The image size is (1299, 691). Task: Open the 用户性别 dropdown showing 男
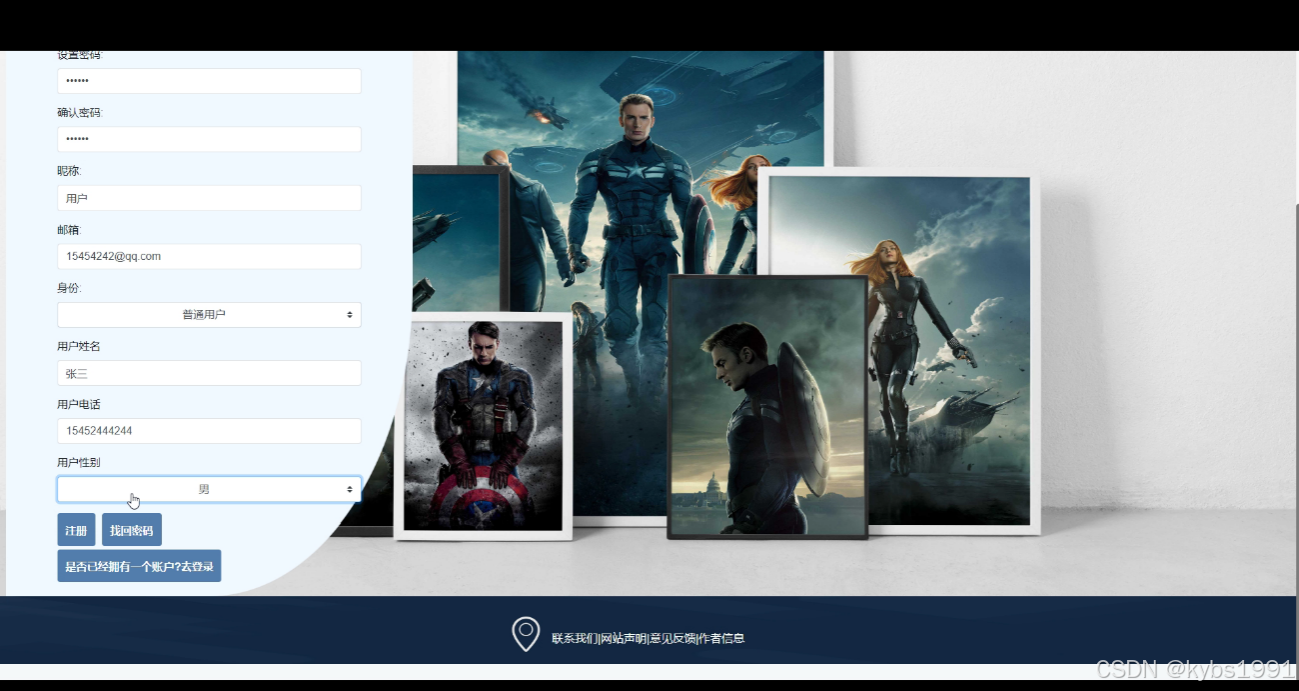[209, 489]
